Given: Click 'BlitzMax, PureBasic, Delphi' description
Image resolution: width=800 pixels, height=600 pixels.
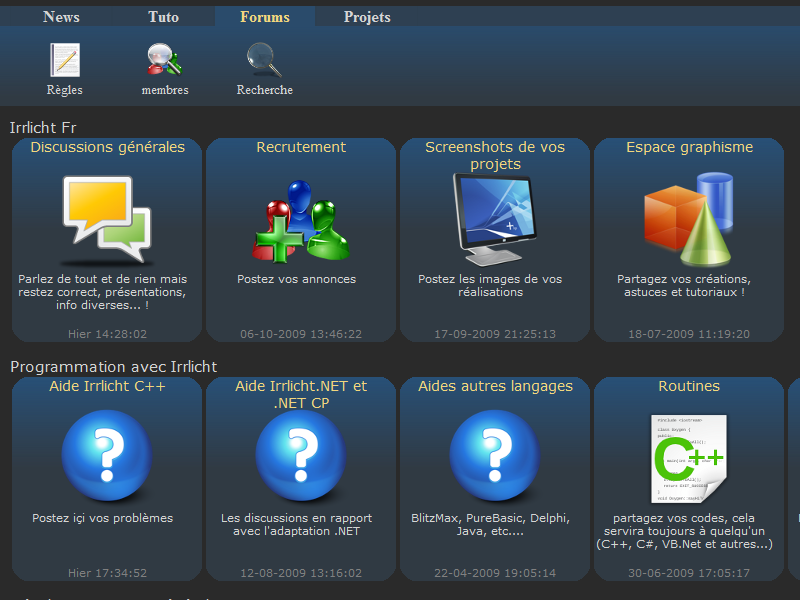Looking at the screenshot, I should tap(490, 524).
